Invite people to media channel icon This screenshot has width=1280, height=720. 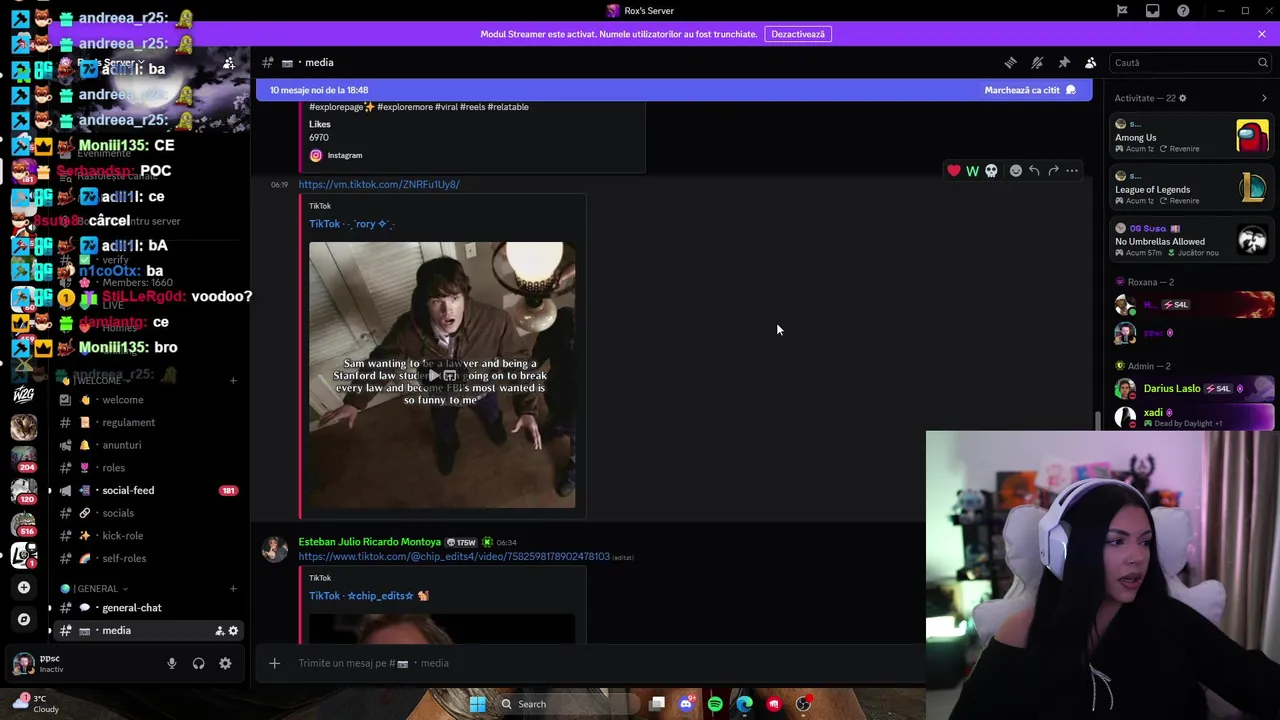219,631
